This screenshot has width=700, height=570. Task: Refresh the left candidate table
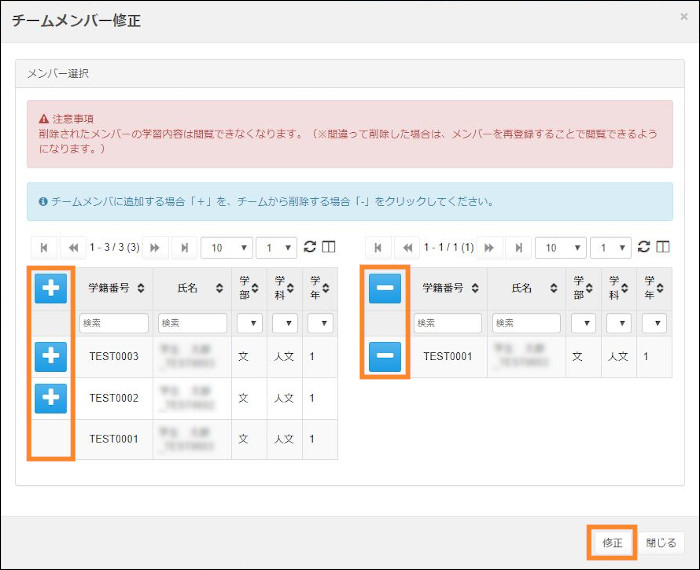(310, 247)
